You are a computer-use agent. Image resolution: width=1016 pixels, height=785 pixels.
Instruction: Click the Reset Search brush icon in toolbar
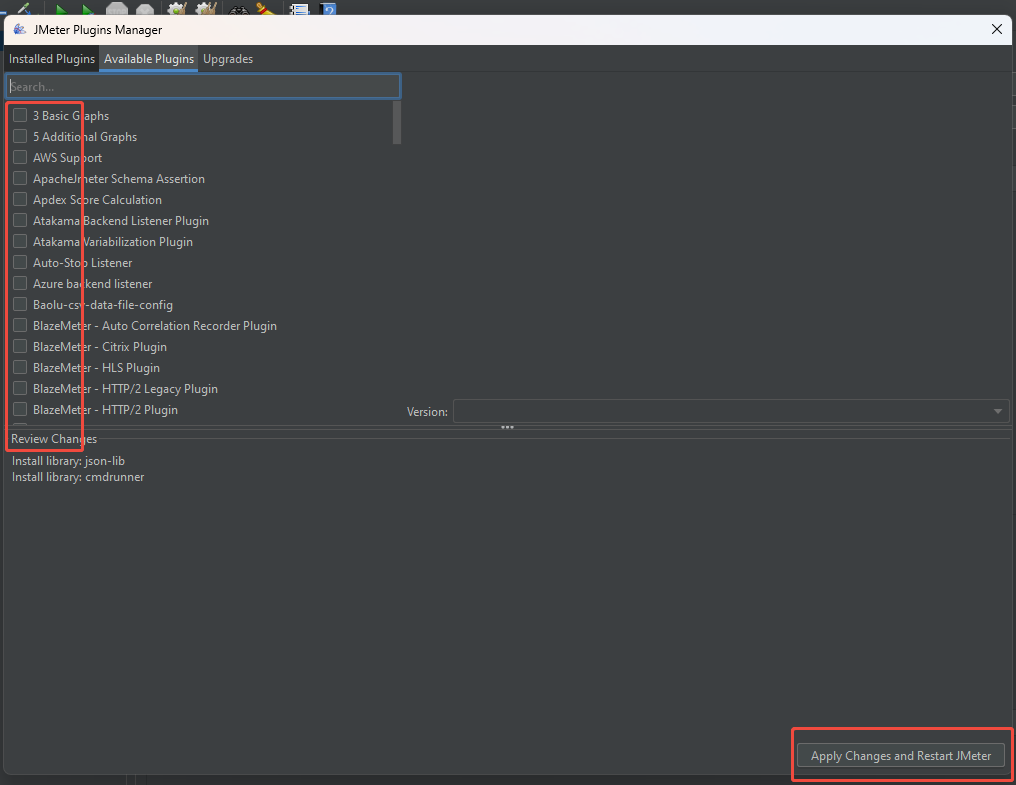[266, 9]
